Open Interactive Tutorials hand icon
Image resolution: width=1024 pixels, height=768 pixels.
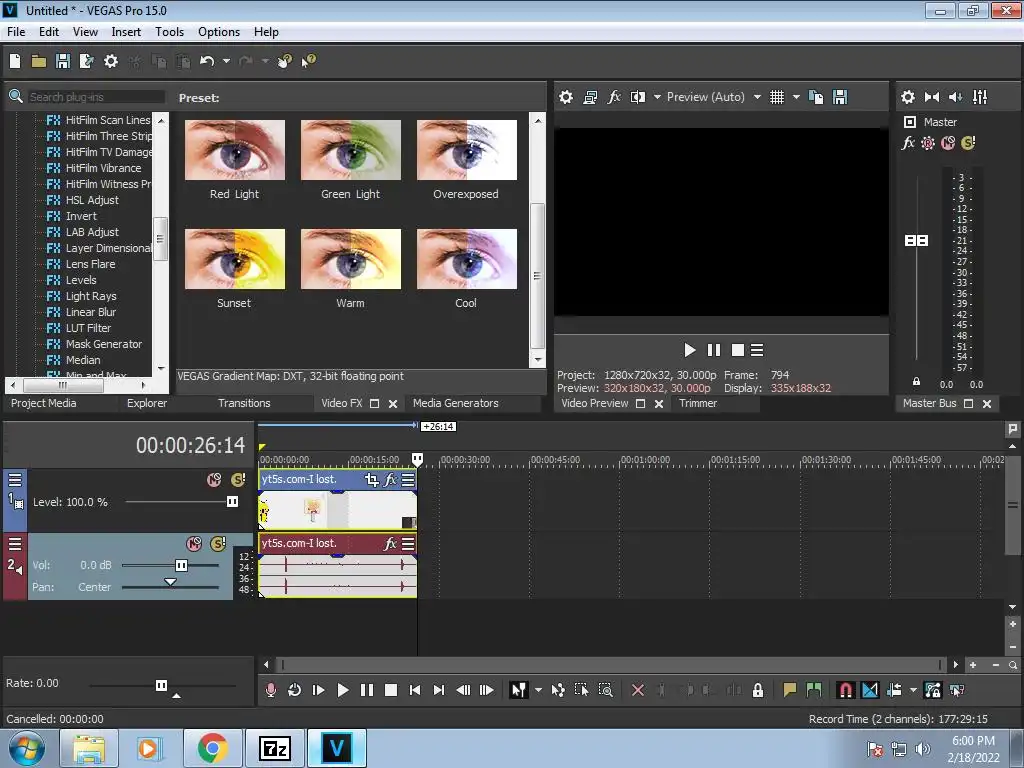(285, 61)
